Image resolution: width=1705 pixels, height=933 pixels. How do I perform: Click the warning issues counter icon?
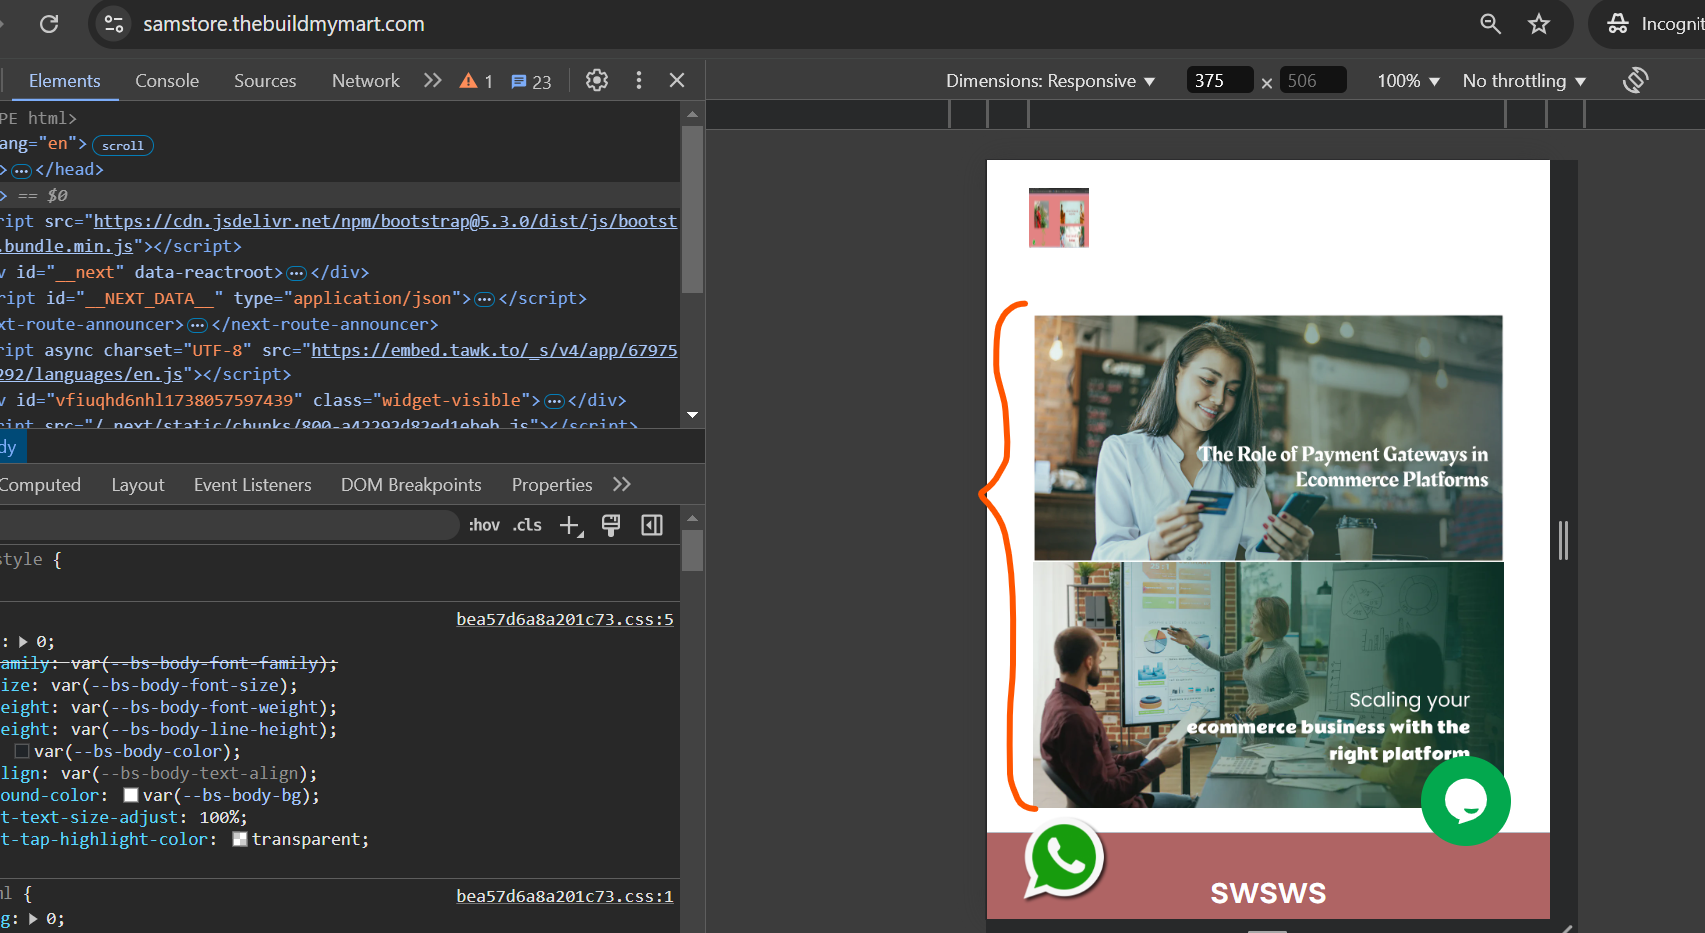[x=476, y=81]
